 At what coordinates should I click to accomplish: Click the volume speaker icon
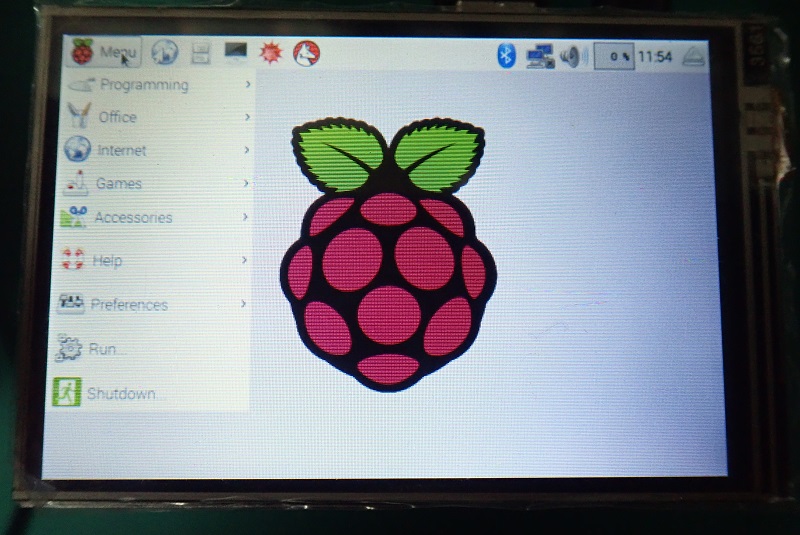[573, 56]
